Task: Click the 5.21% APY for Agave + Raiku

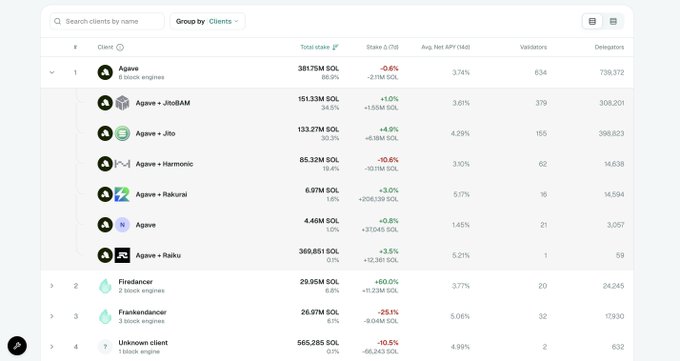Action: coord(461,255)
